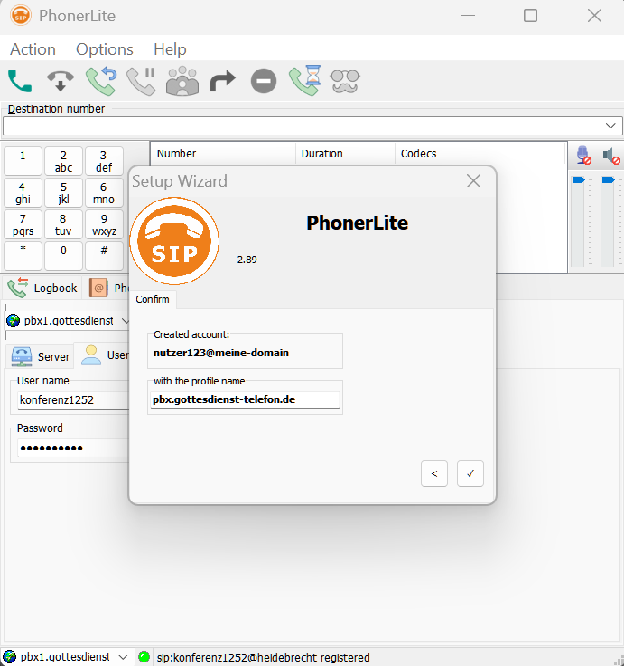Image resolution: width=624 pixels, height=666 pixels.
Task: Open the Action menu
Action: pos(33,50)
